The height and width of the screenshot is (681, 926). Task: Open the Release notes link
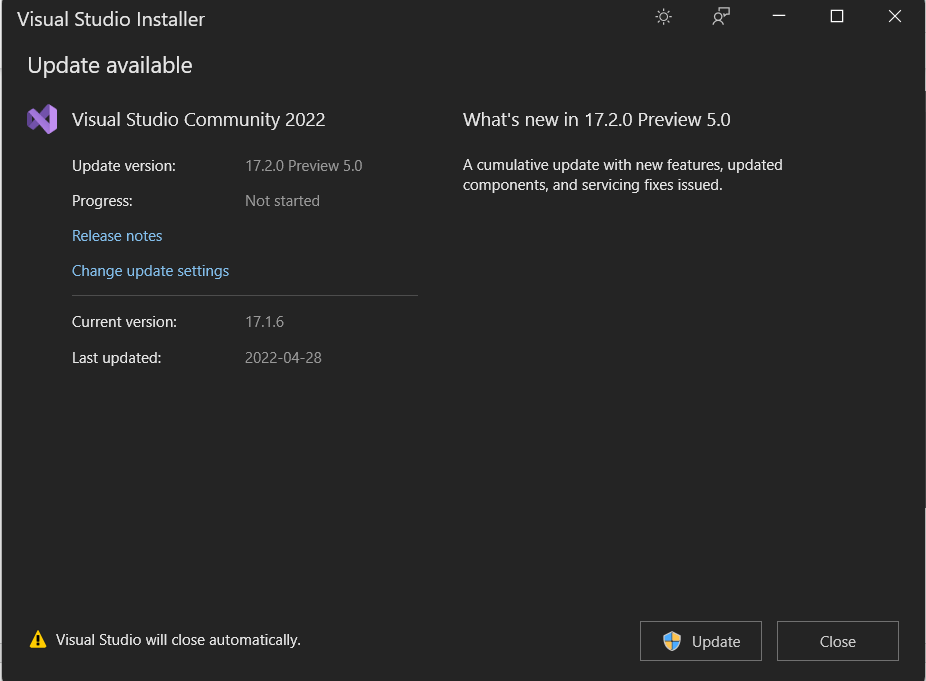[x=117, y=236]
